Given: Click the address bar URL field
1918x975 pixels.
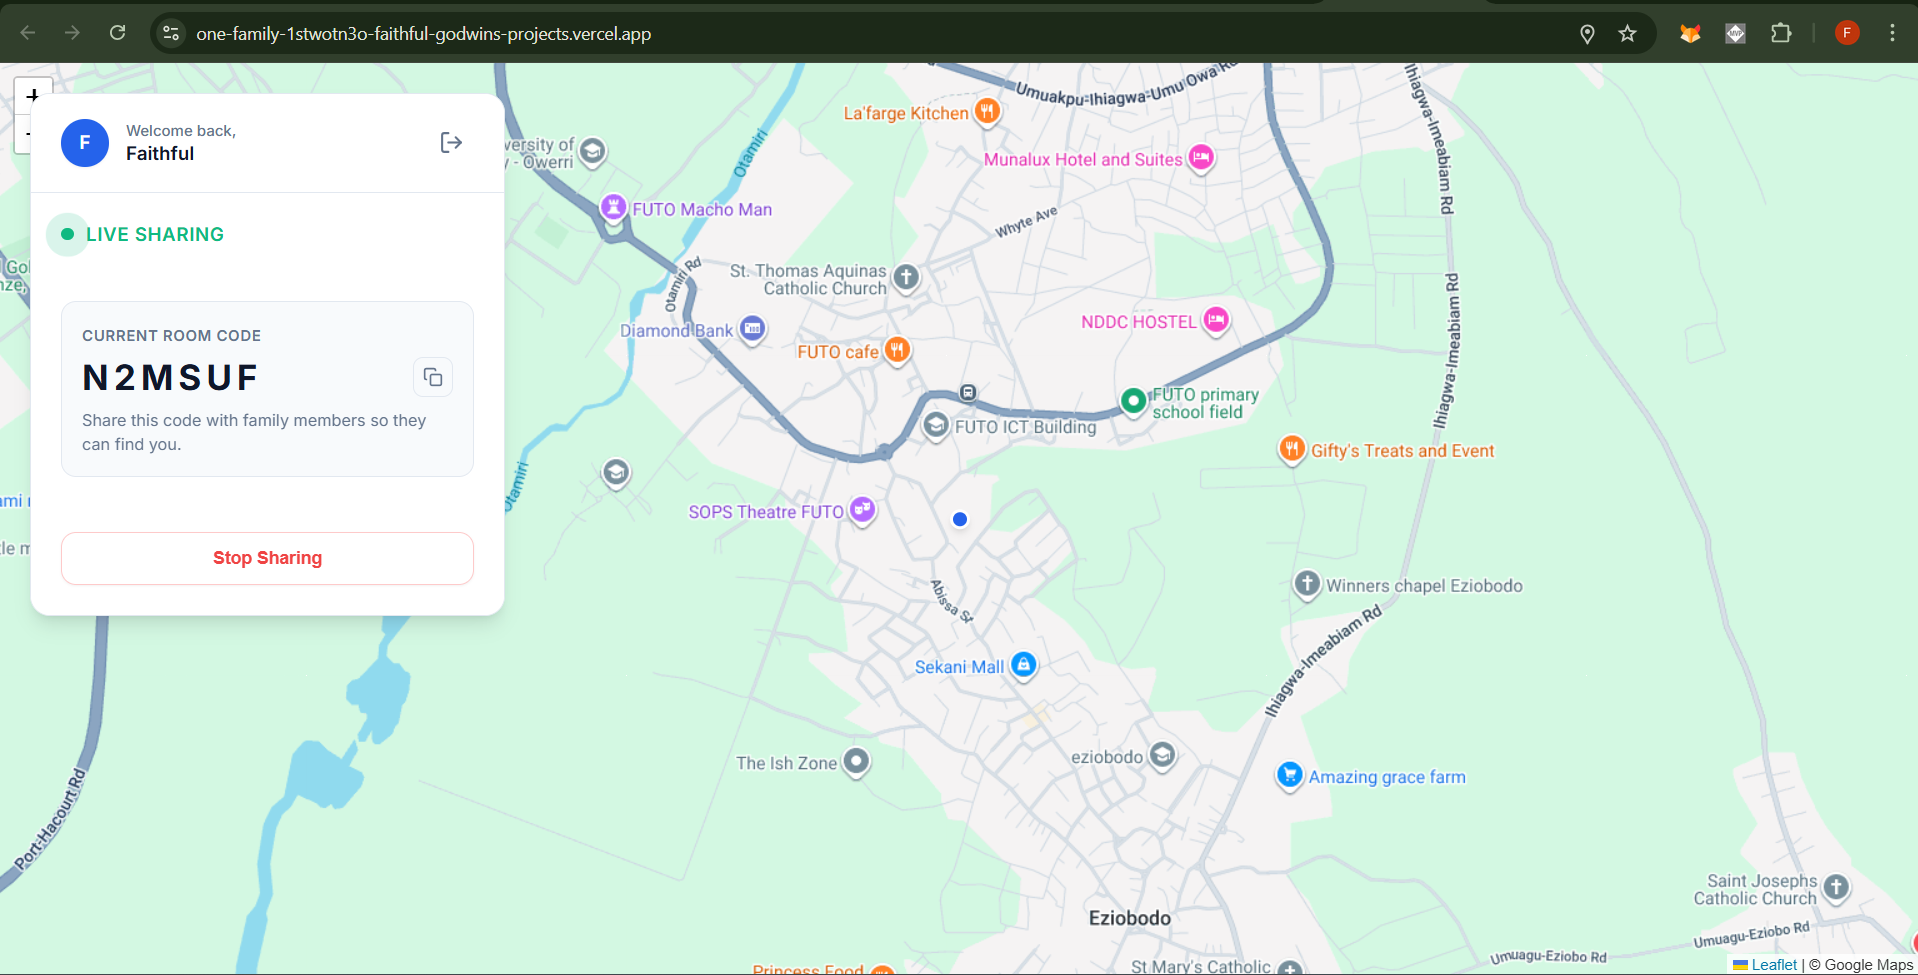Looking at the screenshot, I should pyautogui.click(x=880, y=34).
